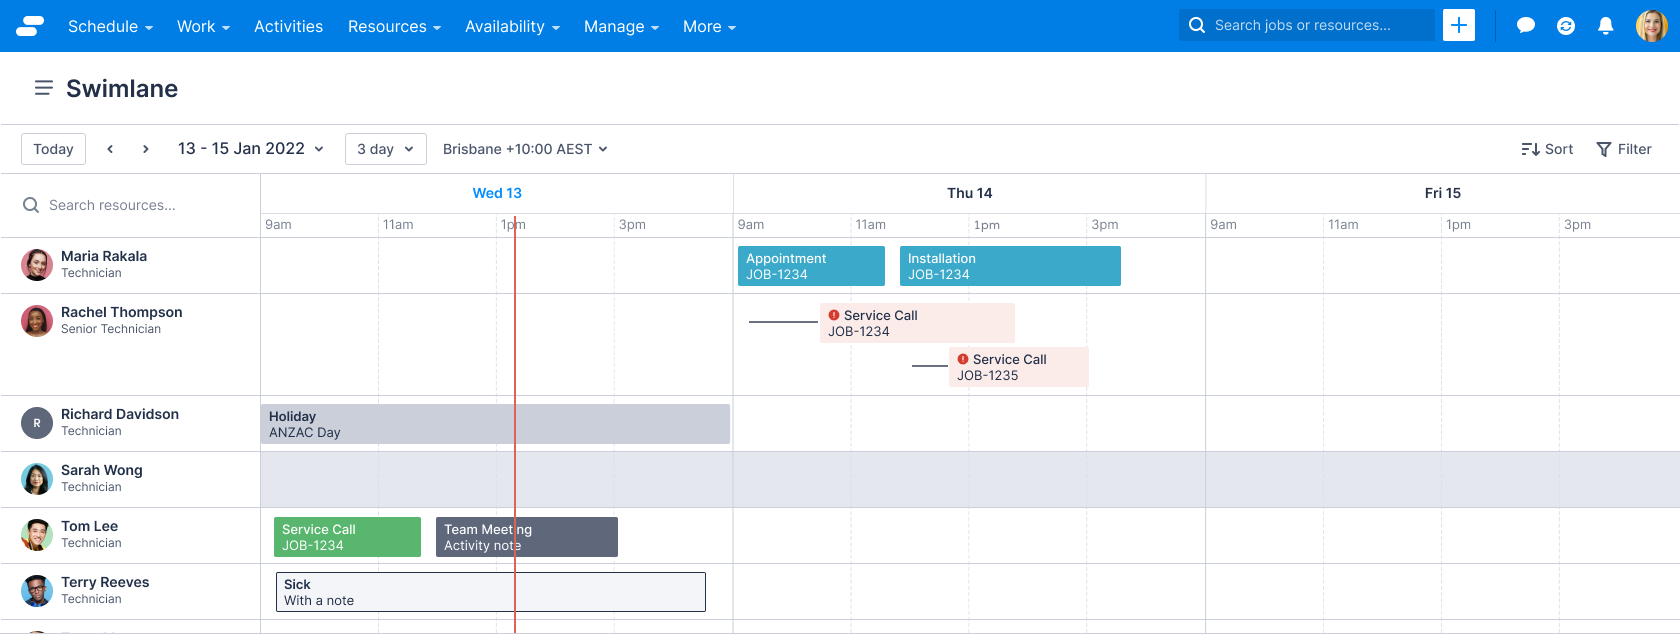Viewport: 1680px width, 634px height.
Task: Click the Sort icon button
Action: click(x=1547, y=149)
